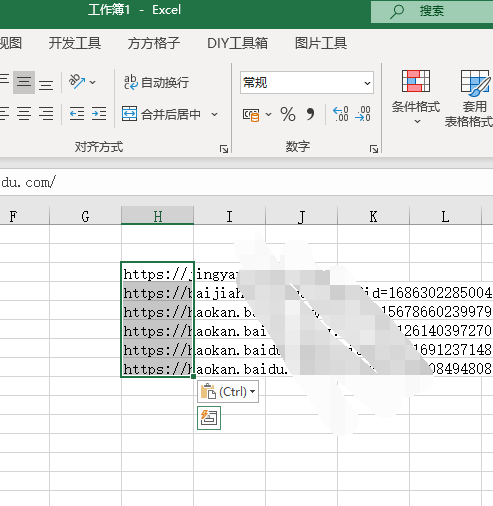
Task: Select column G header
Action: (85, 216)
